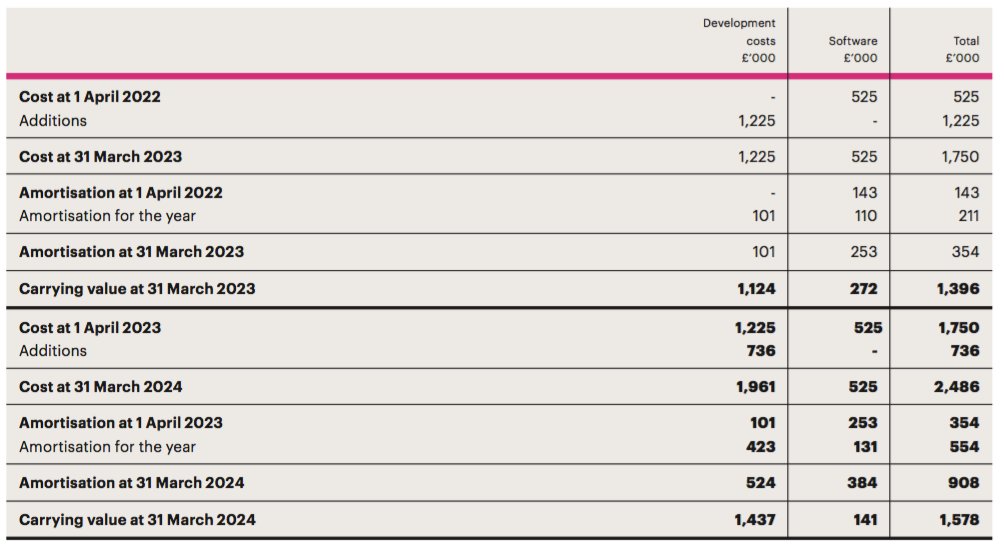The height and width of the screenshot is (554, 1004).
Task: Select Cost at 31 March 2023 total 1,750
Action: [x=960, y=156]
